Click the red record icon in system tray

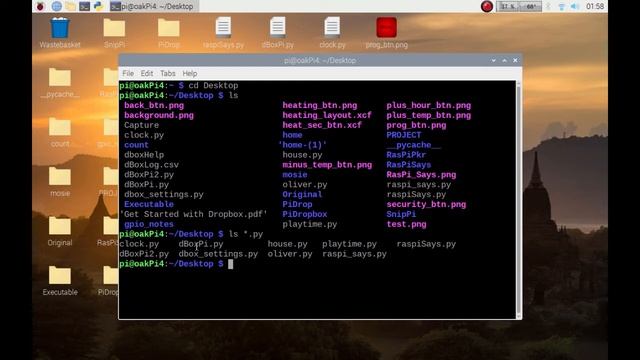coord(487,6)
